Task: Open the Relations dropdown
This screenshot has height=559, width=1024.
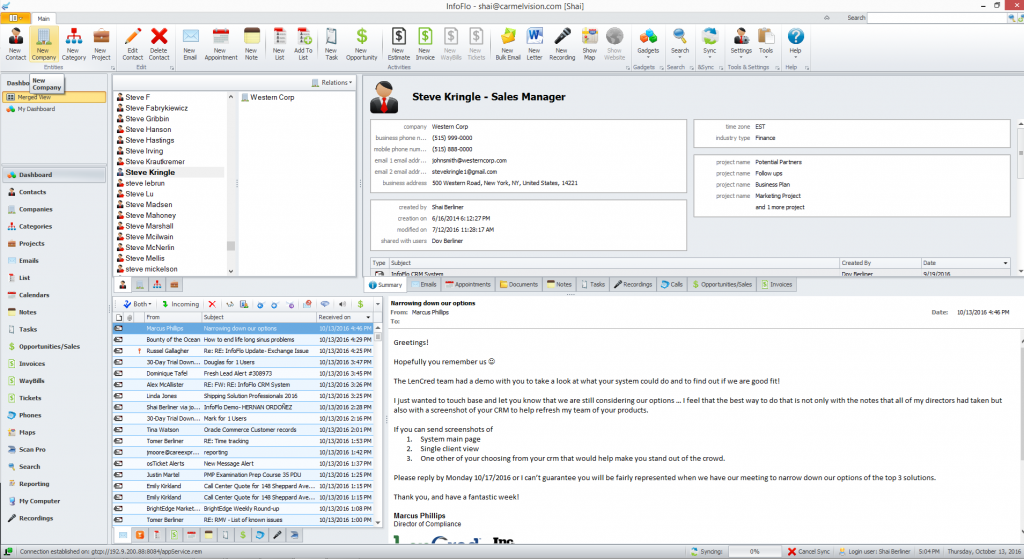Action: pyautogui.click(x=332, y=83)
